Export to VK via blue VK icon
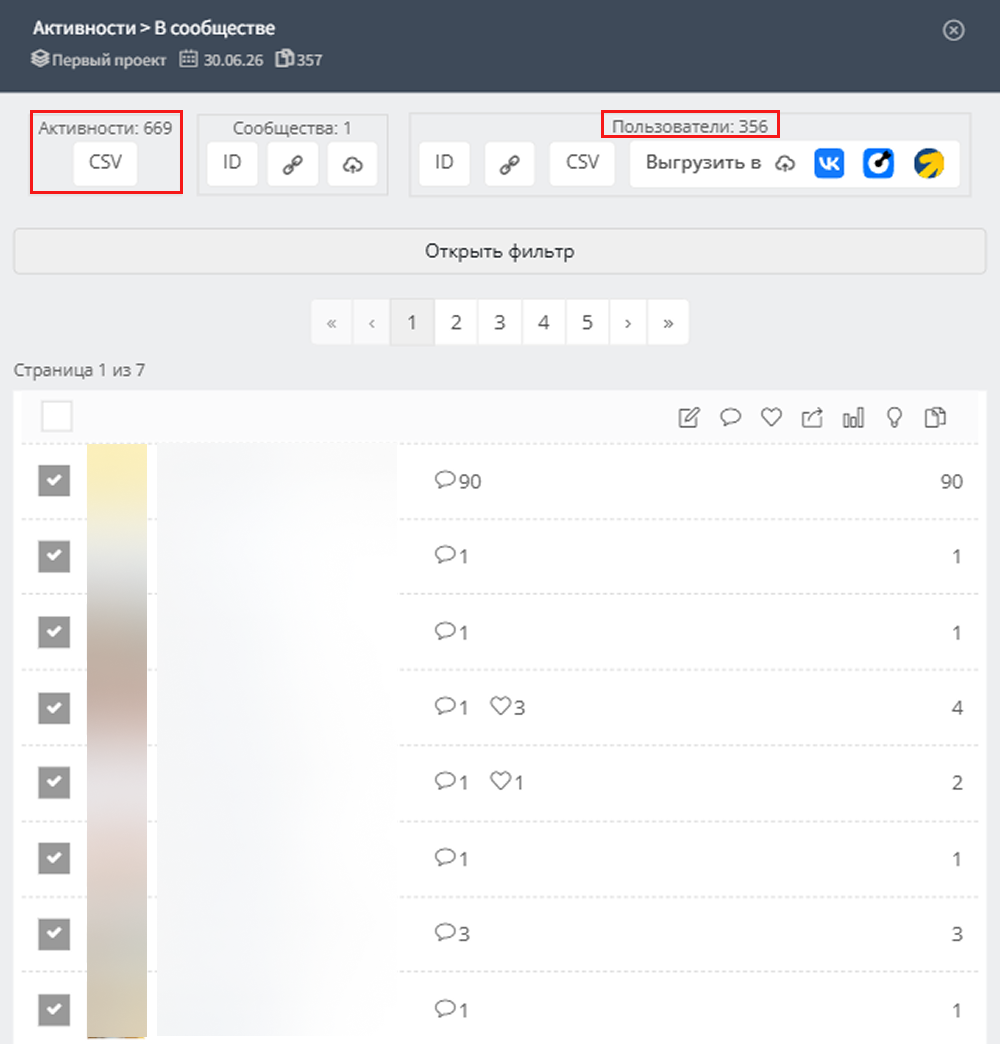This screenshot has height=1044, width=1000. click(x=829, y=164)
